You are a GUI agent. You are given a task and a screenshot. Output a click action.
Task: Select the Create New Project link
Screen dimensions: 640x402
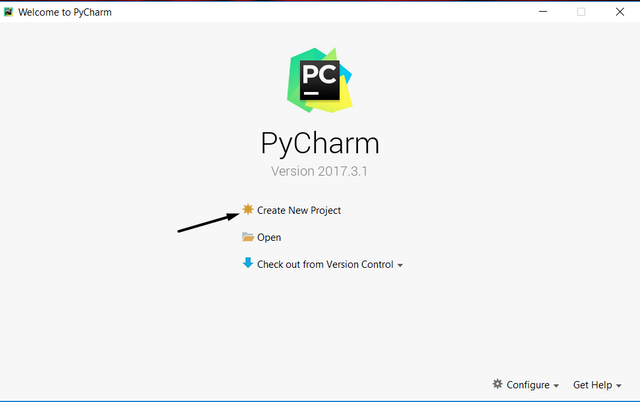click(299, 210)
